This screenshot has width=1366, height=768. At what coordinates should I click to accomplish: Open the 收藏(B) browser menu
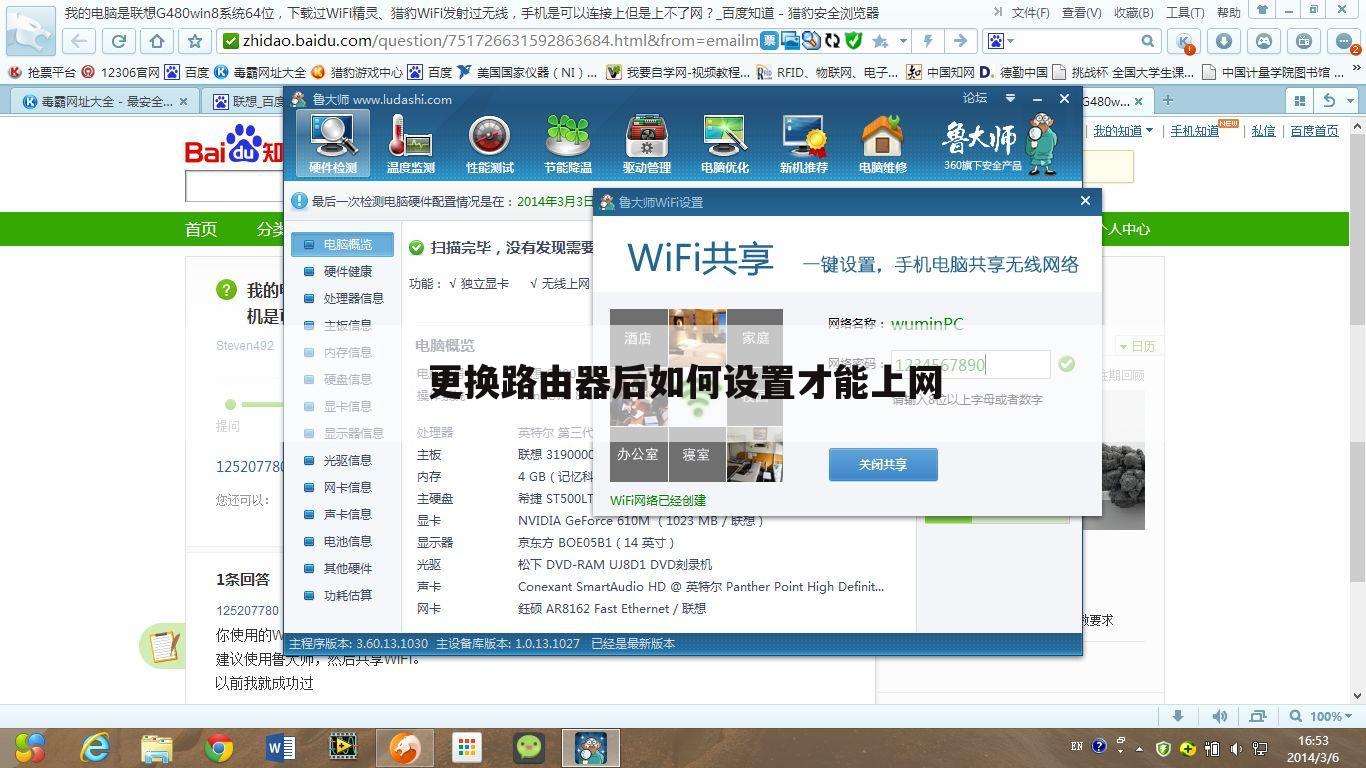pyautogui.click(x=1133, y=13)
